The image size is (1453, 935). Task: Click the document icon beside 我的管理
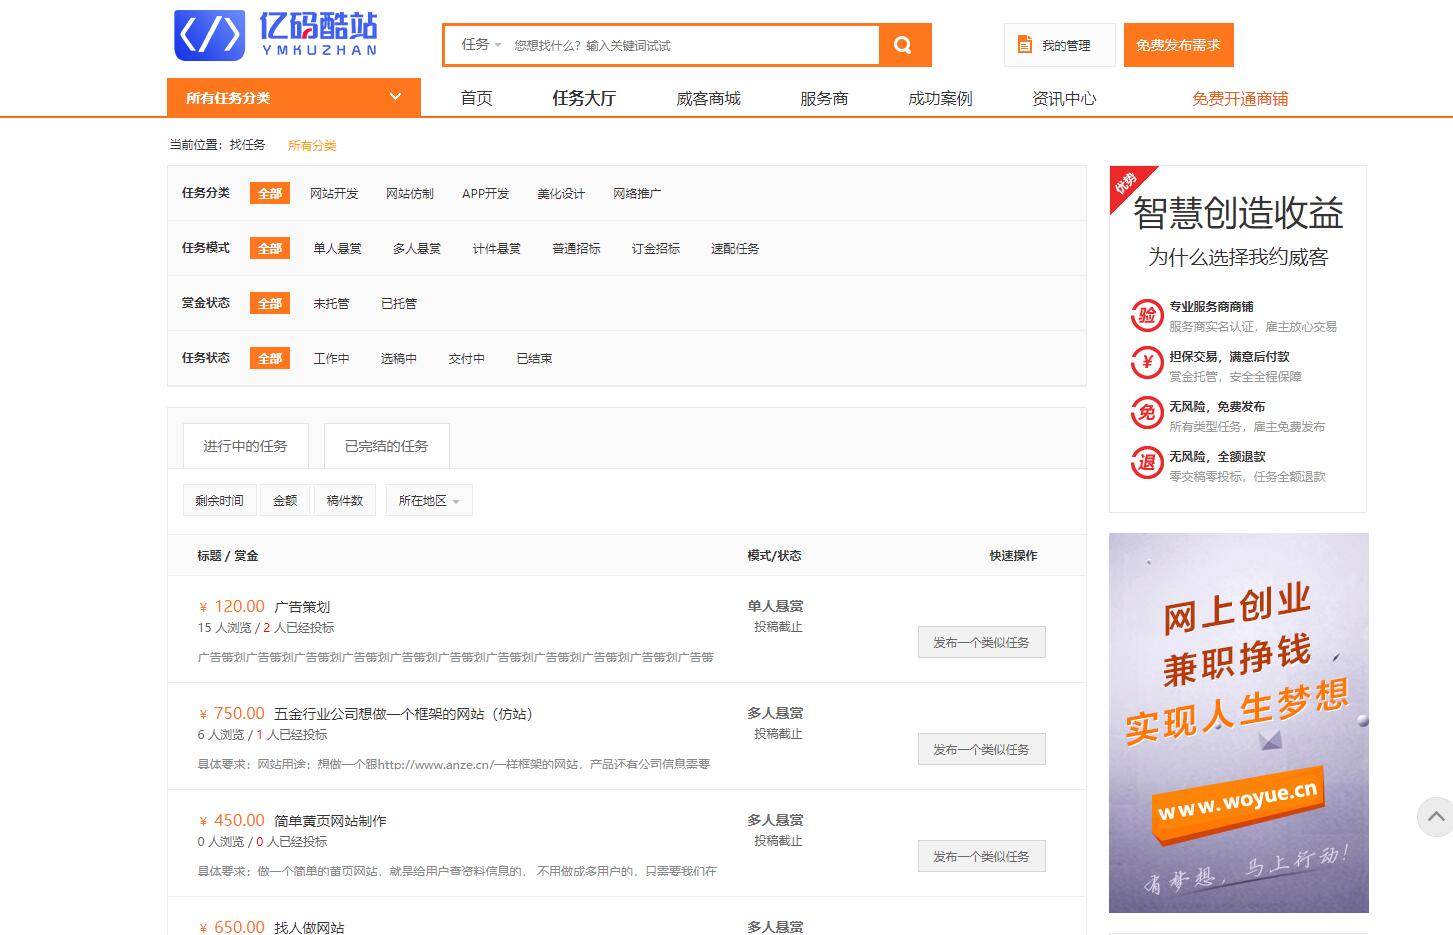point(1025,45)
